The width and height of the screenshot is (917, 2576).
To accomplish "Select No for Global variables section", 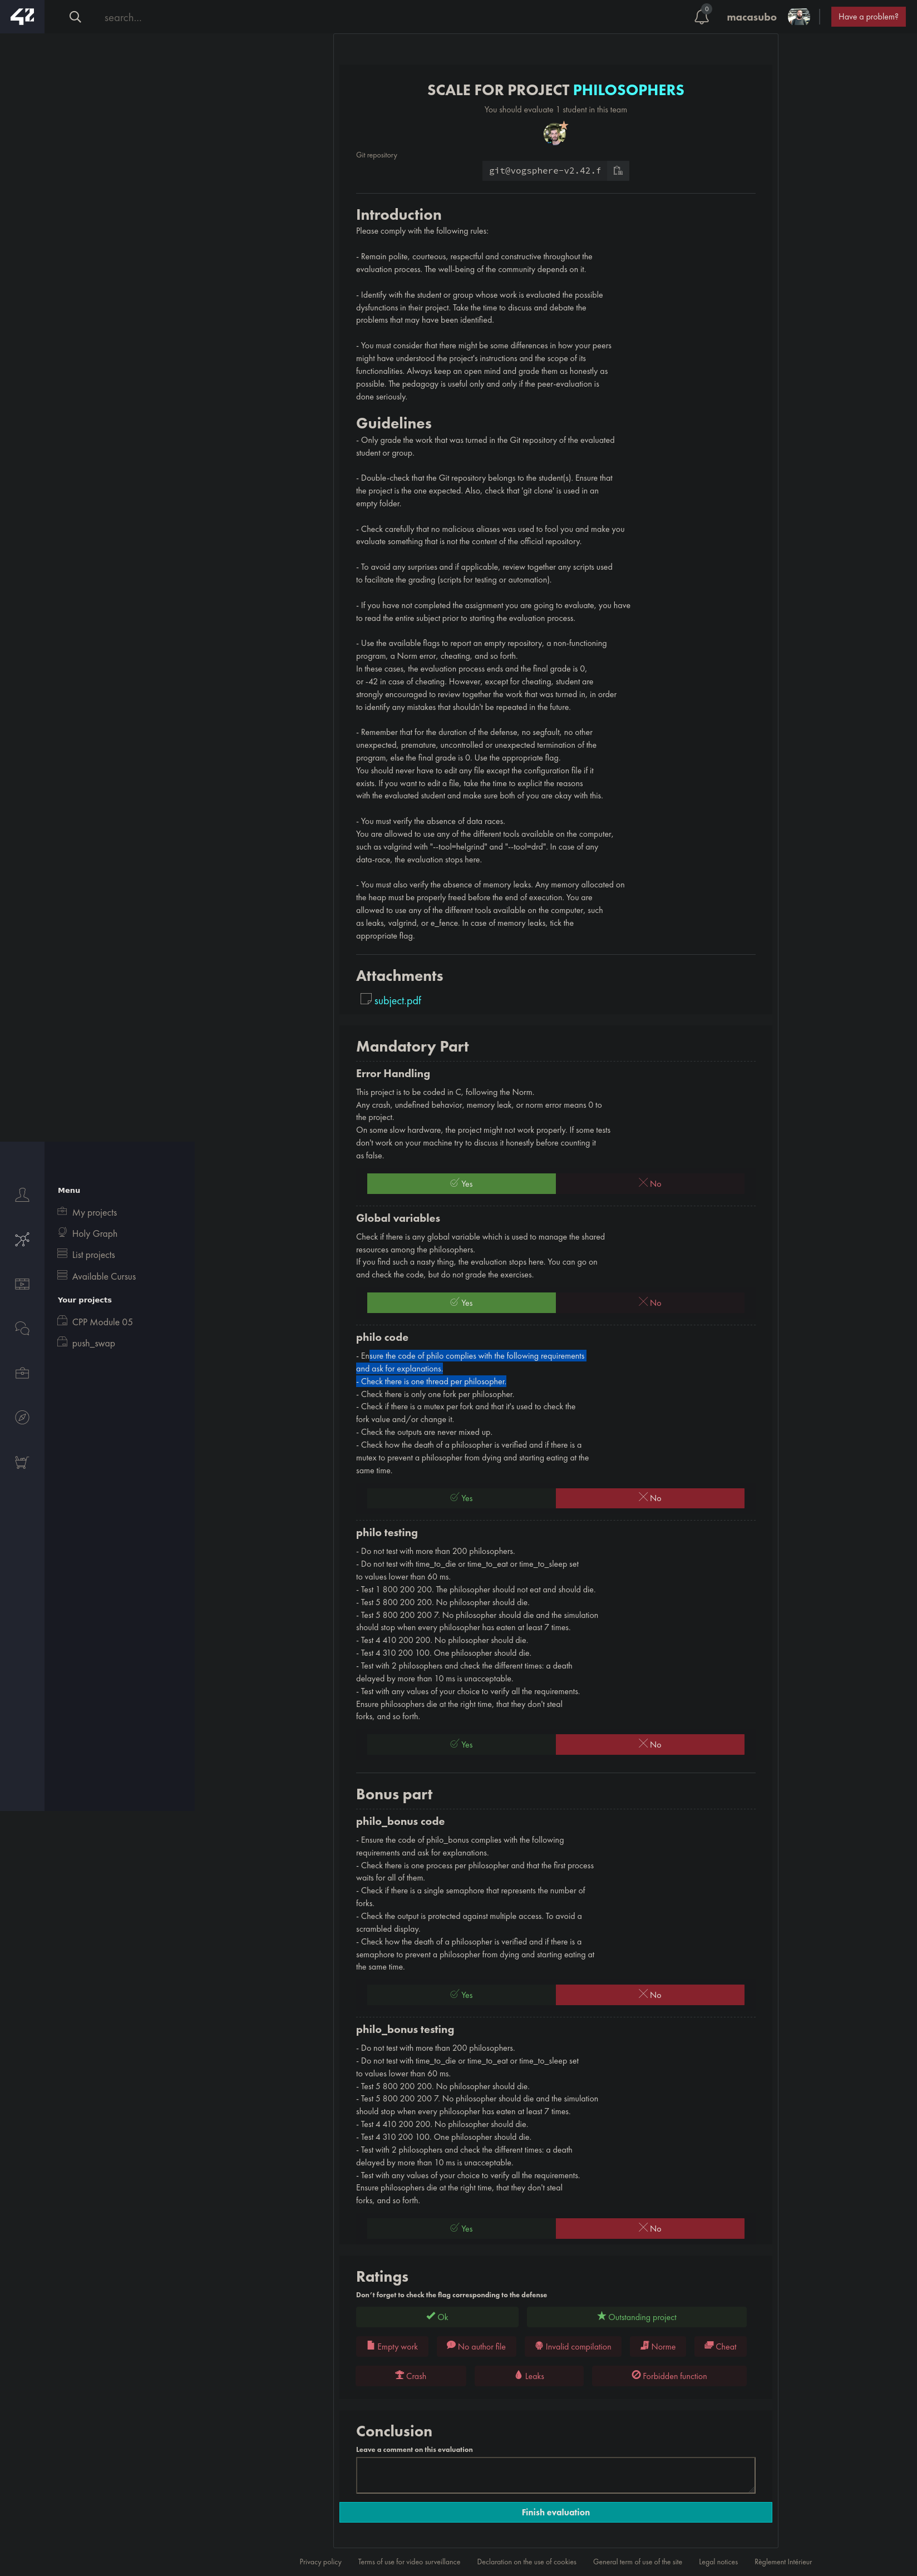I will tap(650, 1303).
